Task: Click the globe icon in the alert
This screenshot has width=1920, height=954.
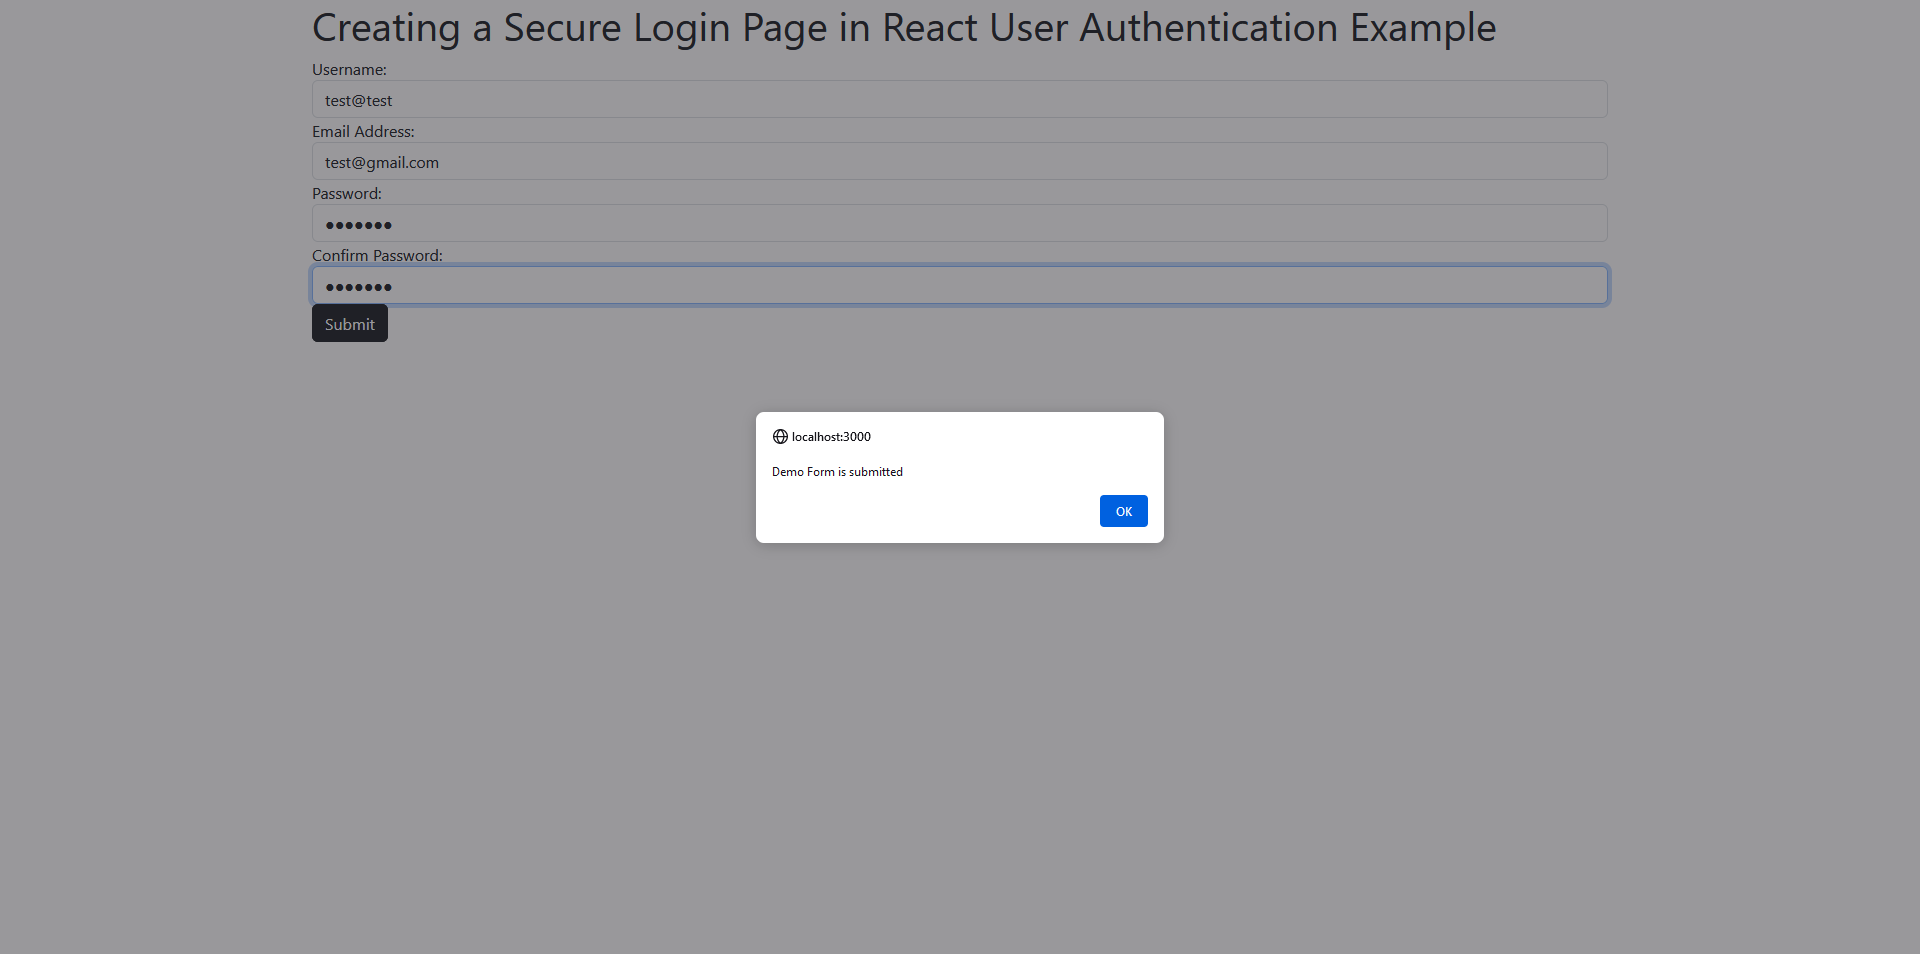Action: pos(780,437)
